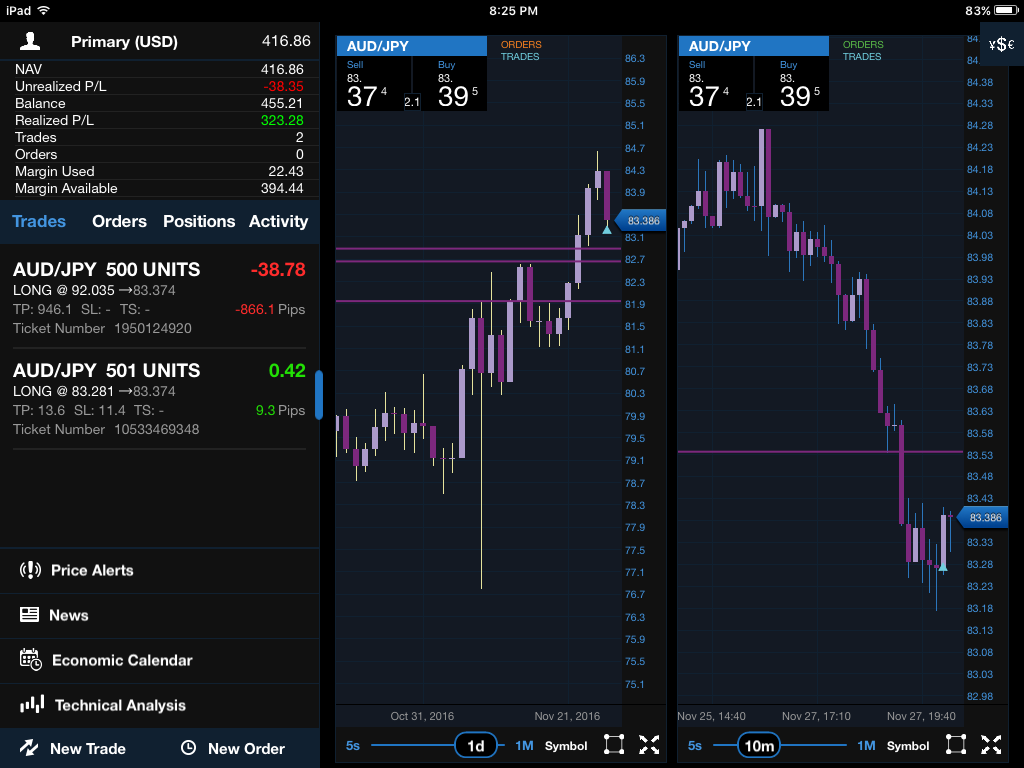Select the AUD/JPY 500 units trade
Image resolution: width=1024 pixels, height=768 pixels.
(x=159, y=297)
